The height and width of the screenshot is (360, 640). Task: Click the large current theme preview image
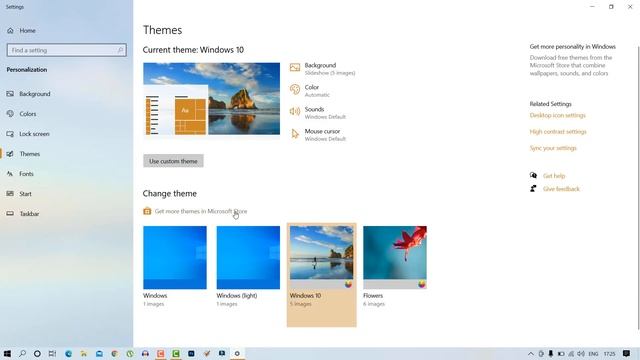pyautogui.click(x=211, y=99)
